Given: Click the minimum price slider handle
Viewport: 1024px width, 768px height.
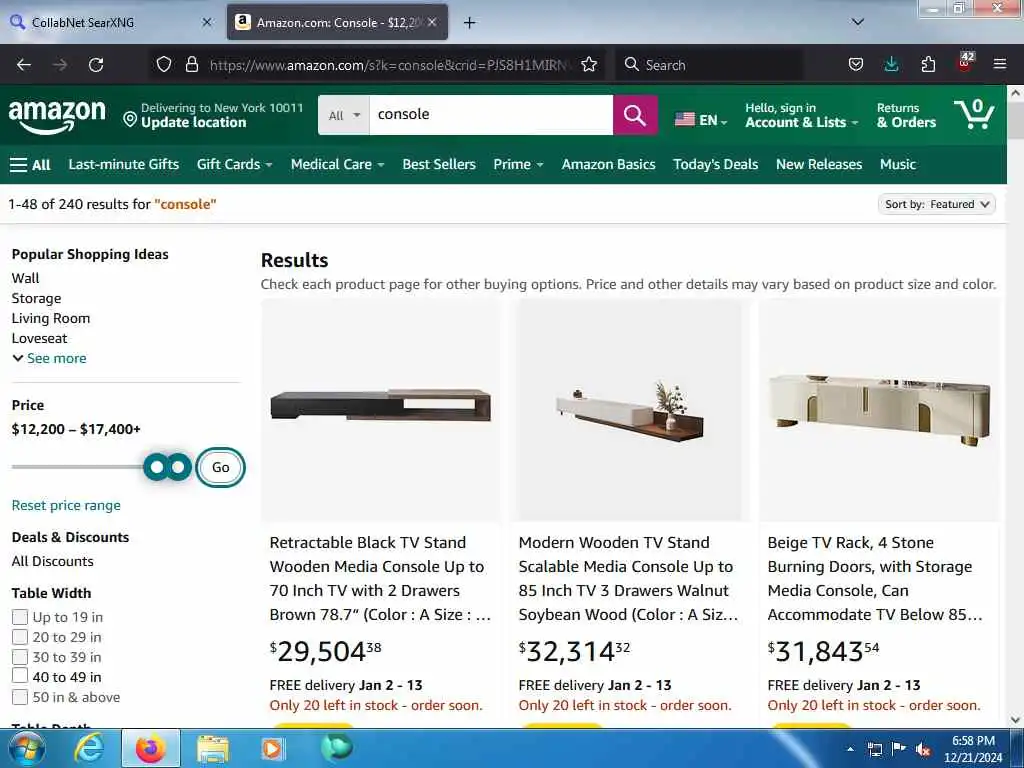Looking at the screenshot, I should 157,467.
